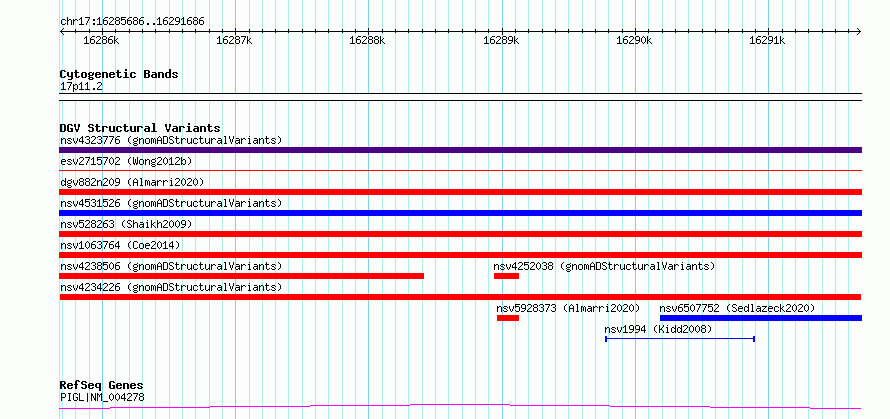Select the nsv1063764 (Coe2014) label
Image resolution: width=890 pixels, height=419 pixels.
120,245
